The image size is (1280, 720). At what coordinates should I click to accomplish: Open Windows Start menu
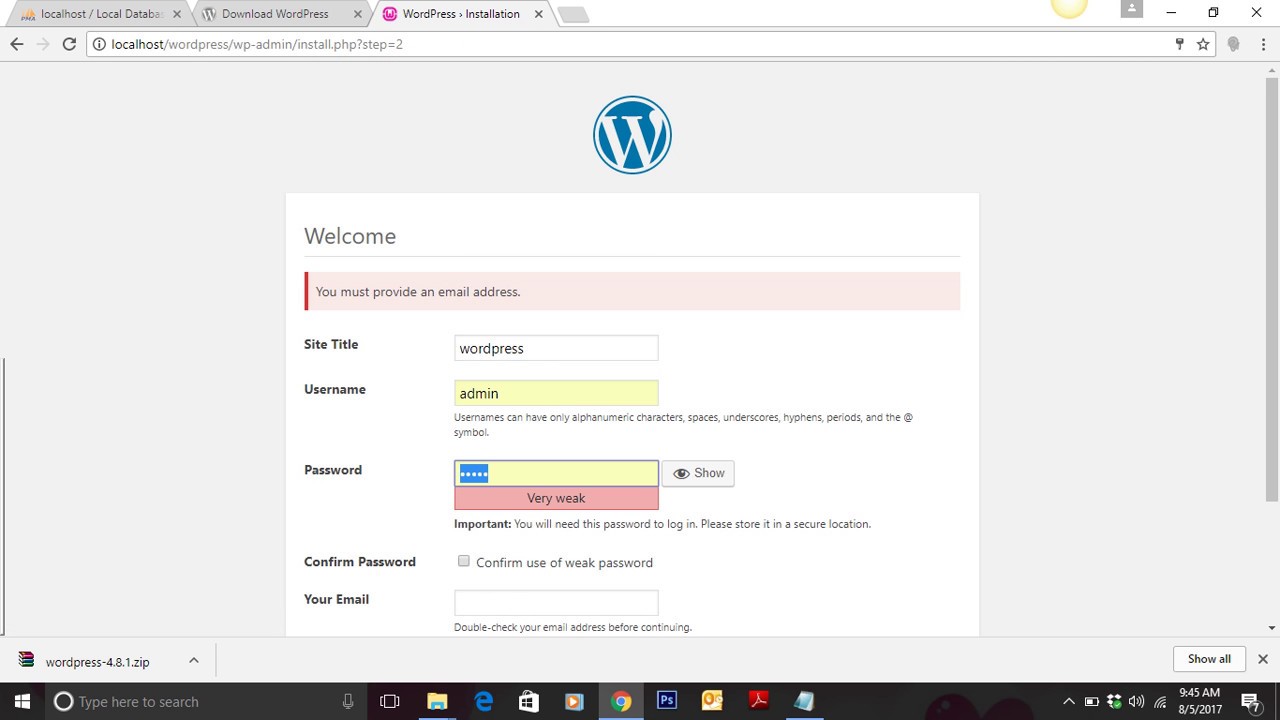22,701
